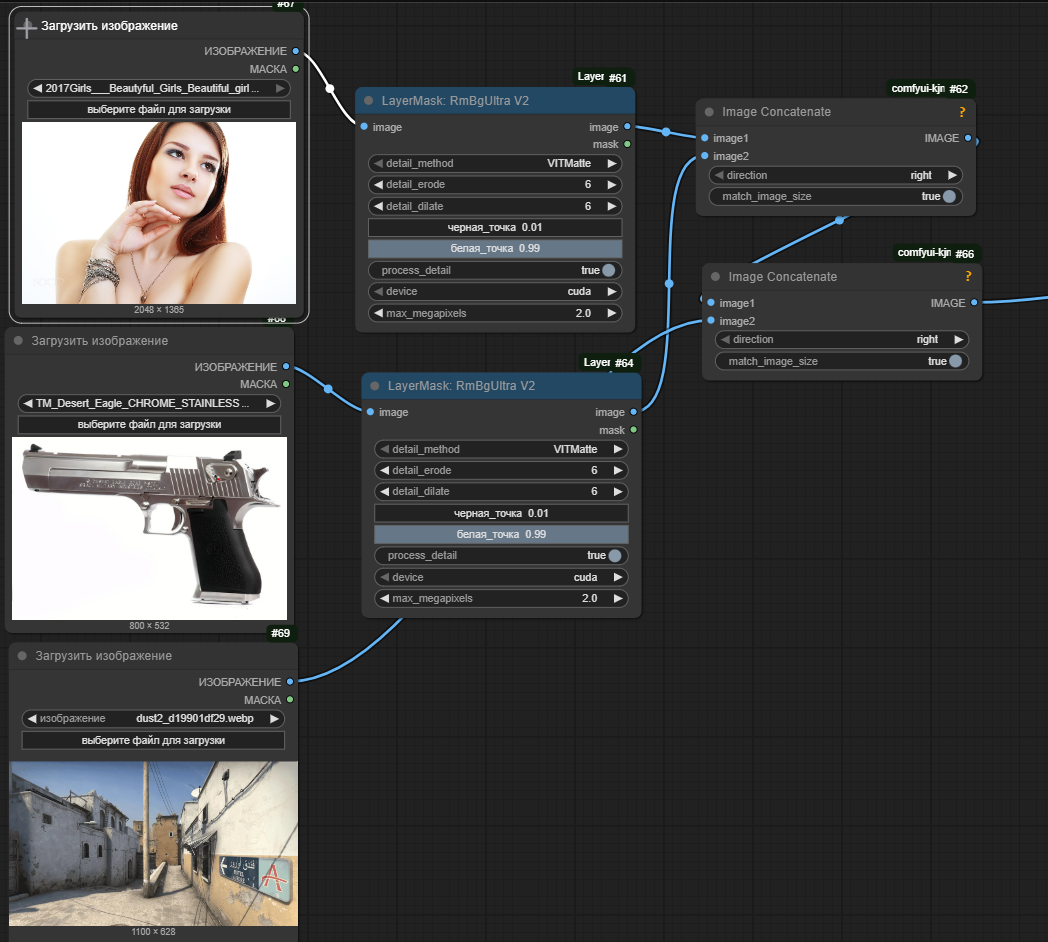This screenshot has width=1048, height=942.
Task: Toggle match_image_size in Image Concatenate #62
Action: point(948,196)
